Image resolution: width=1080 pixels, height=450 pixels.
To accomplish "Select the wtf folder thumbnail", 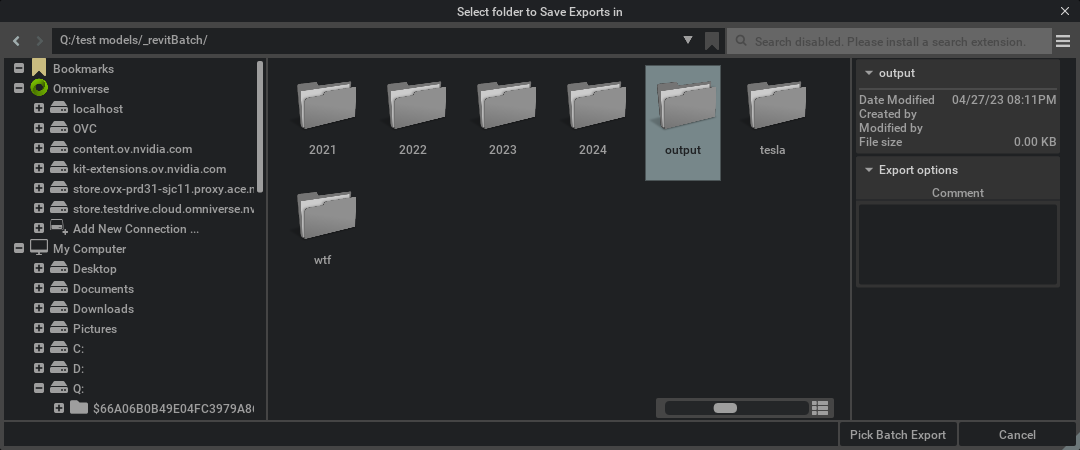I will pos(326,215).
